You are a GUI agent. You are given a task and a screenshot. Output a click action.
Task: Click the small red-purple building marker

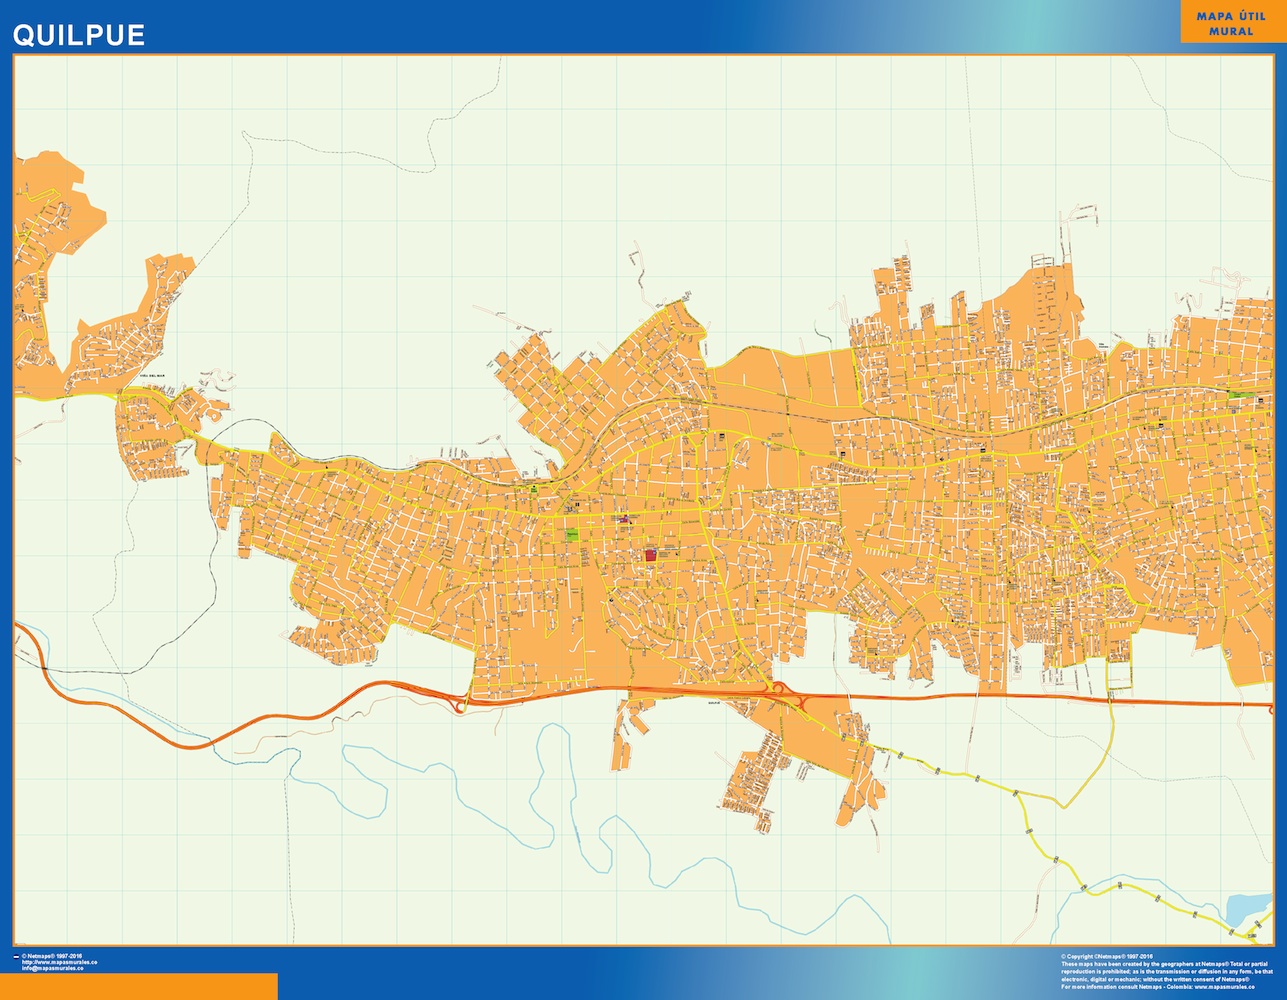(x=626, y=519)
